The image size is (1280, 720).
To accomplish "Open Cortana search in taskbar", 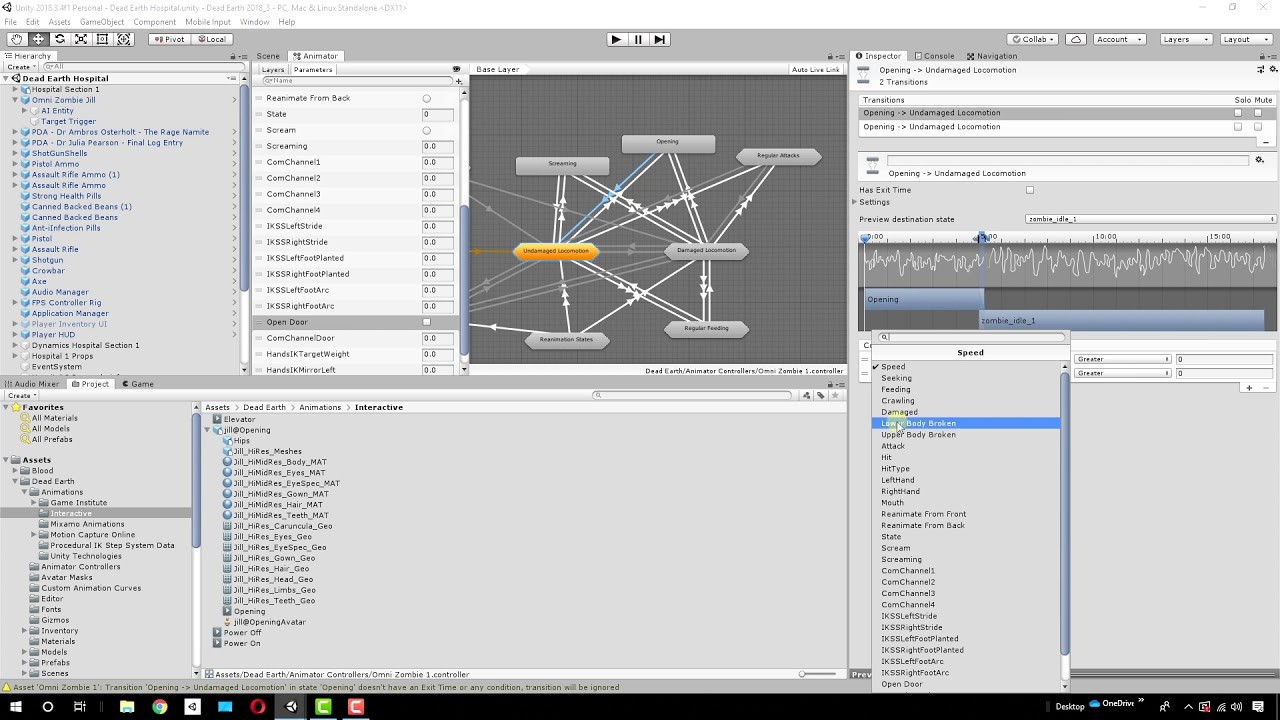I will click(47, 707).
